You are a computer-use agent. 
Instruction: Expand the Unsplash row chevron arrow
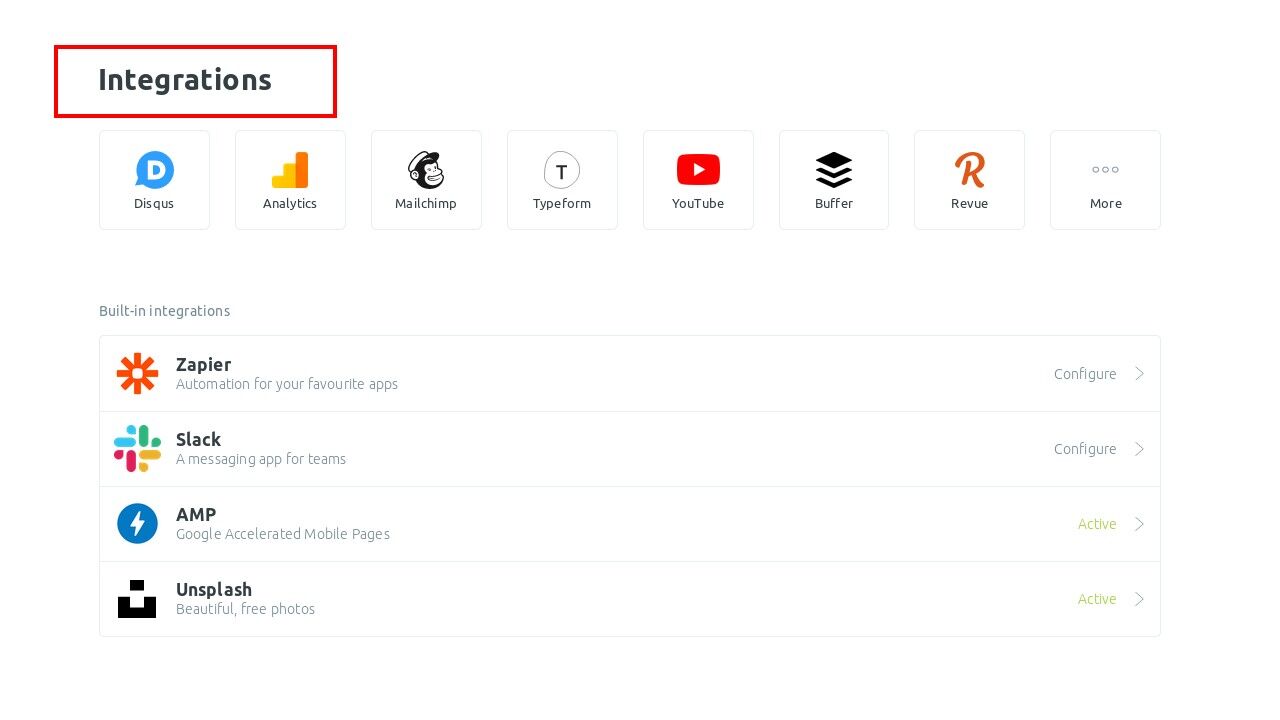pos(1139,599)
